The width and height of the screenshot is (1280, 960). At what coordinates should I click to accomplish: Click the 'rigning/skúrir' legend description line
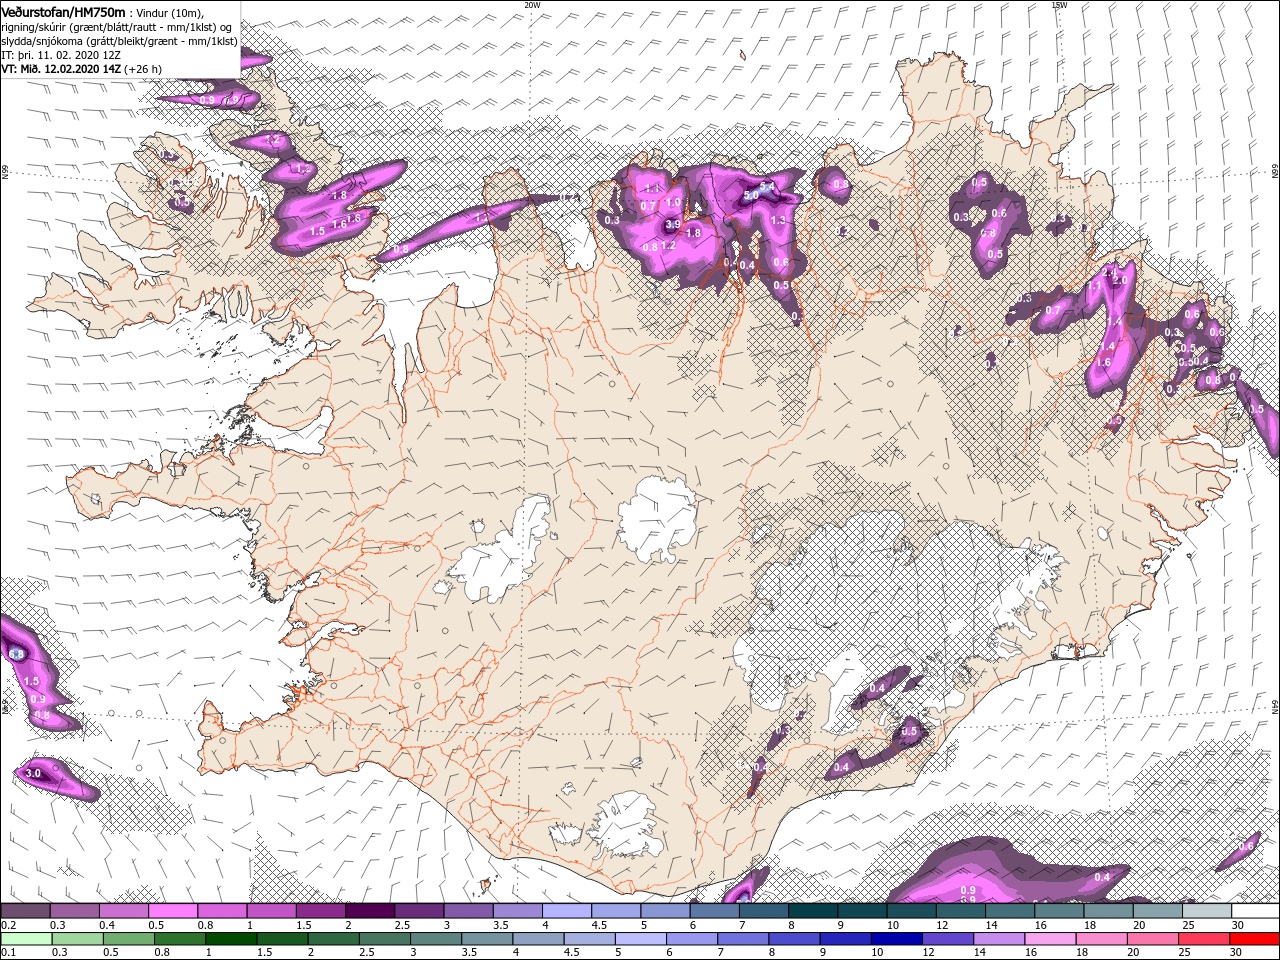(x=117, y=27)
